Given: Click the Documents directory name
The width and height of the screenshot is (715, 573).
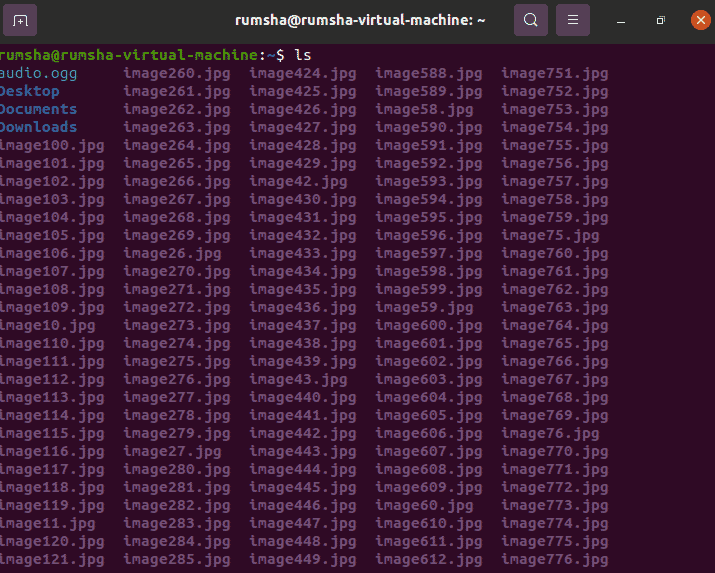Looking at the screenshot, I should click(38, 109).
